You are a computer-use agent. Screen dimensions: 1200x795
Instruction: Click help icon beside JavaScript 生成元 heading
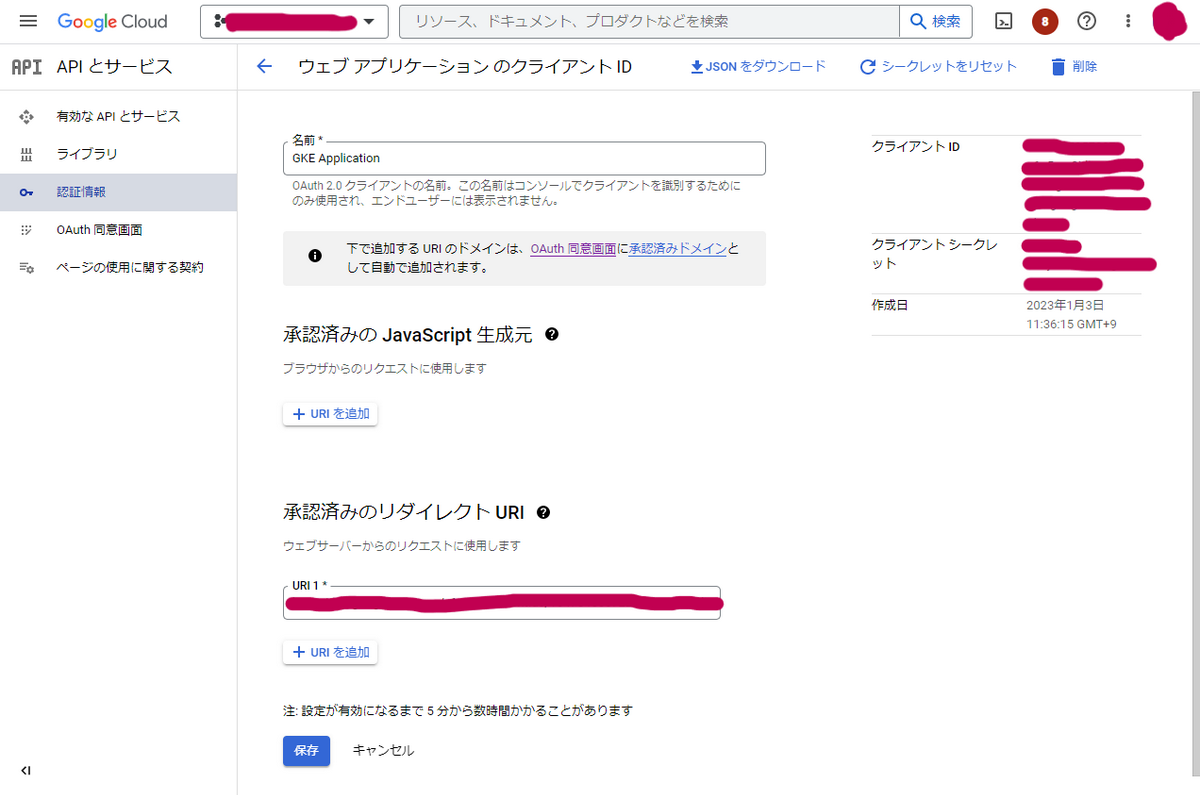[552, 335]
